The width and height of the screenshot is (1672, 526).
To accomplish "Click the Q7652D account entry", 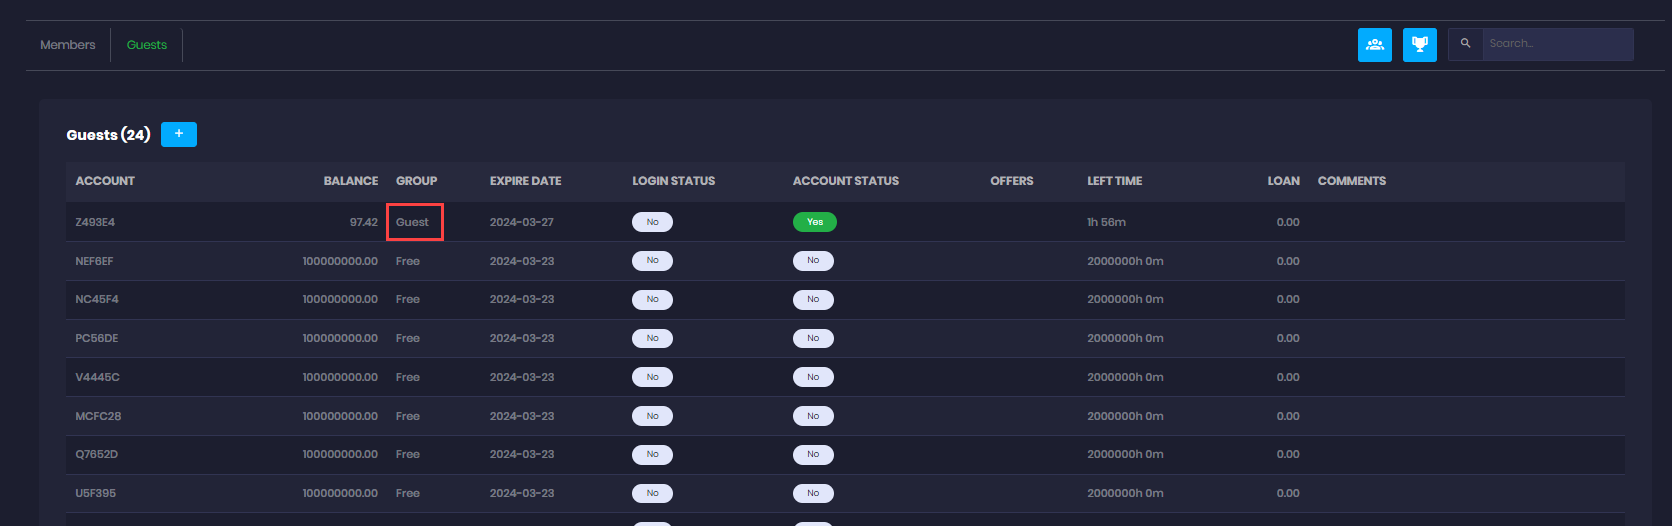I will click(97, 454).
